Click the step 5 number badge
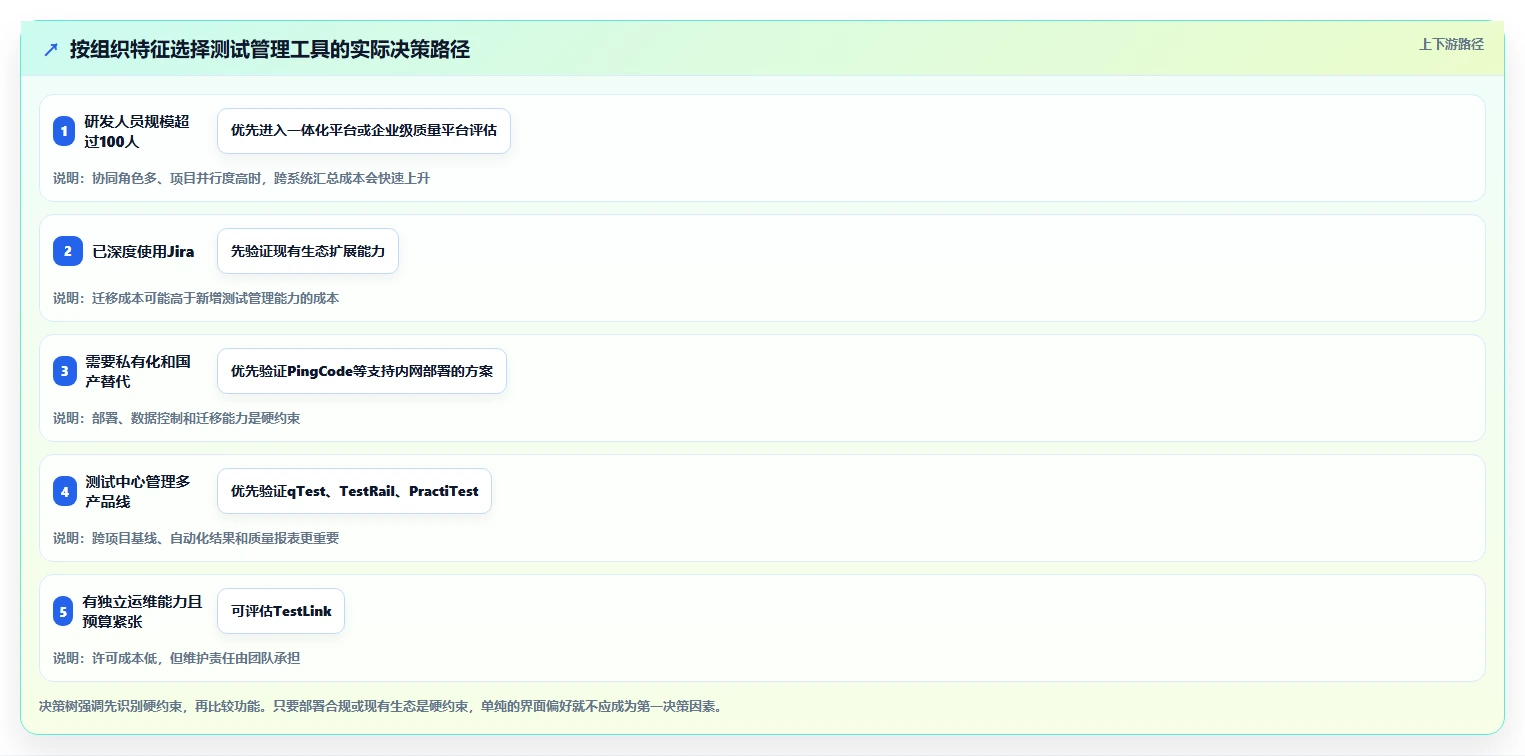 (64, 611)
